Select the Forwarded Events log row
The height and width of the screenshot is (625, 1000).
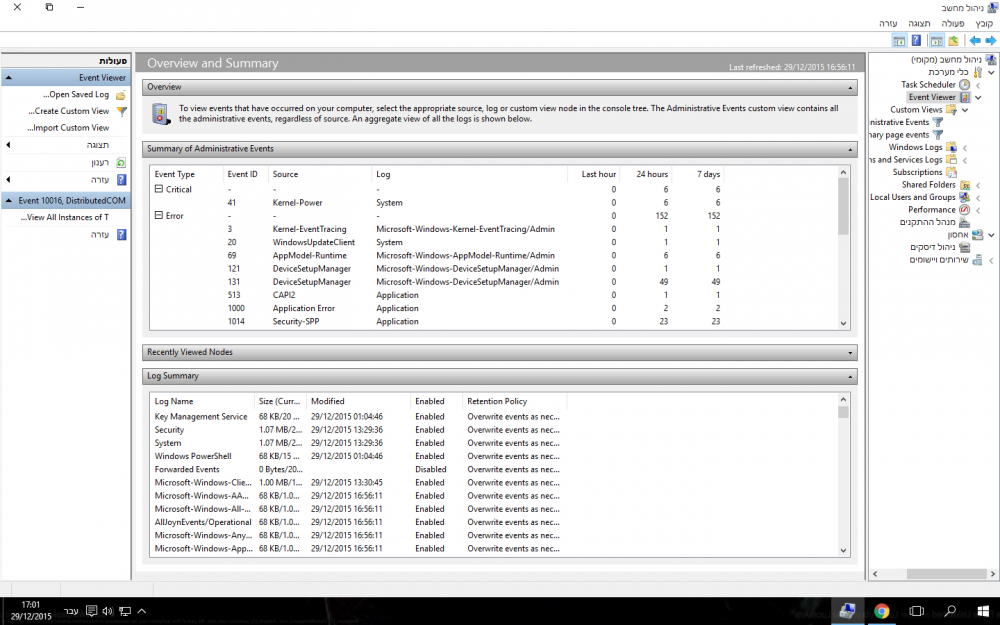pos(358,469)
